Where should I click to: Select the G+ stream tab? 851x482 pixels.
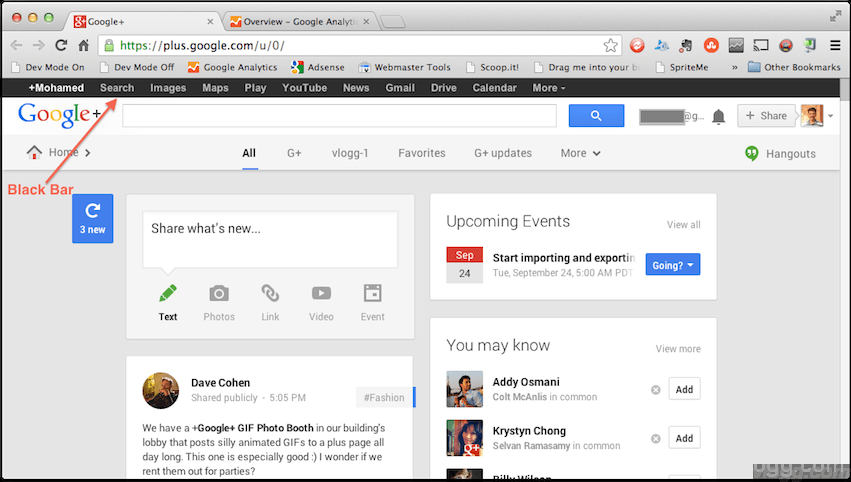(294, 153)
